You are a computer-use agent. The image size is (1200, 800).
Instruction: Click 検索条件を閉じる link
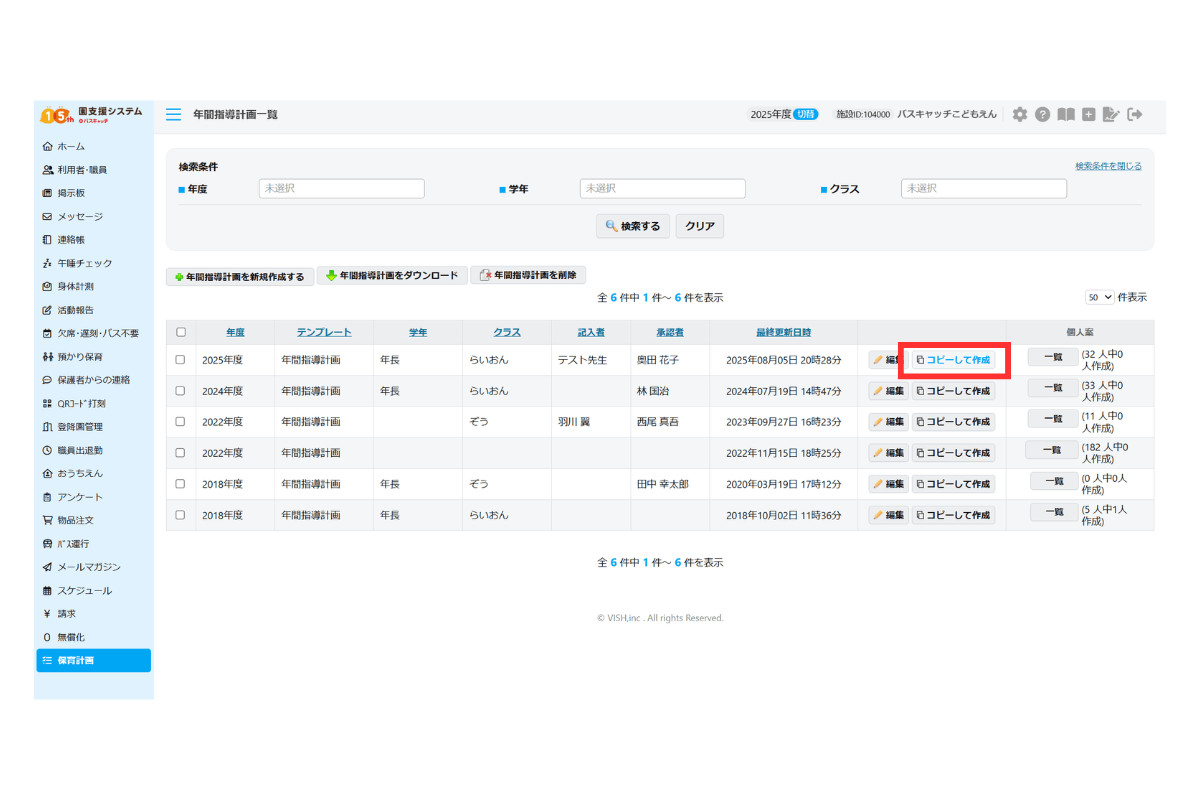[x=1107, y=166]
